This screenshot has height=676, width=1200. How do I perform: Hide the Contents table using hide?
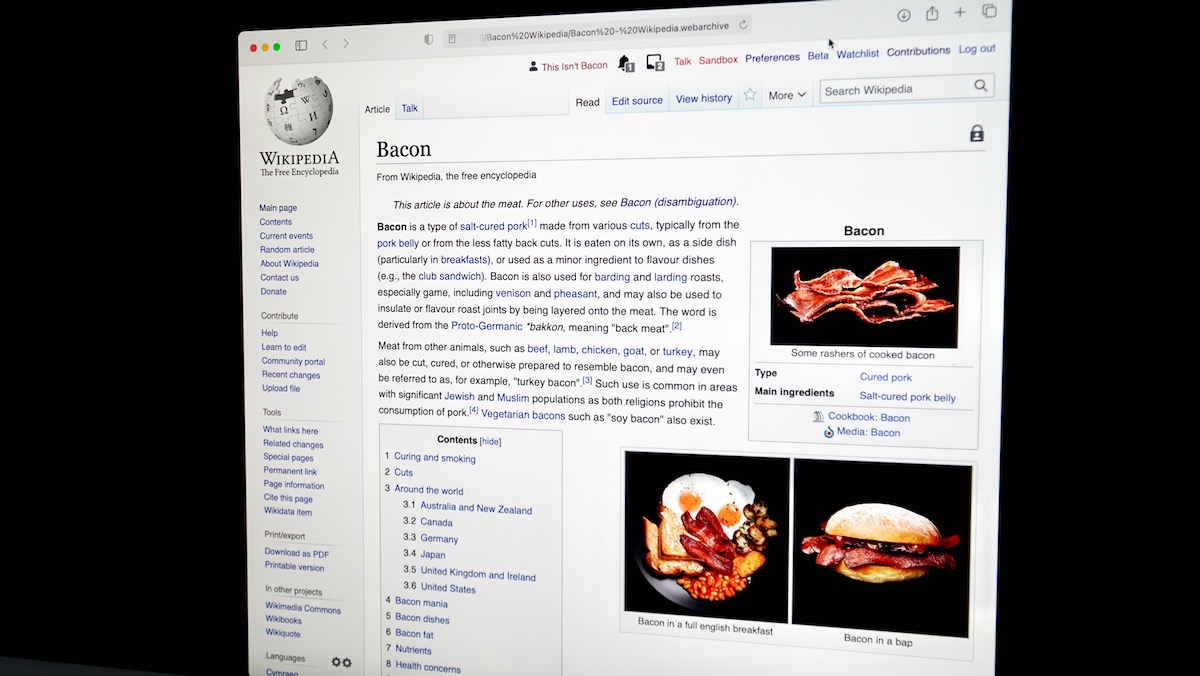(490, 441)
